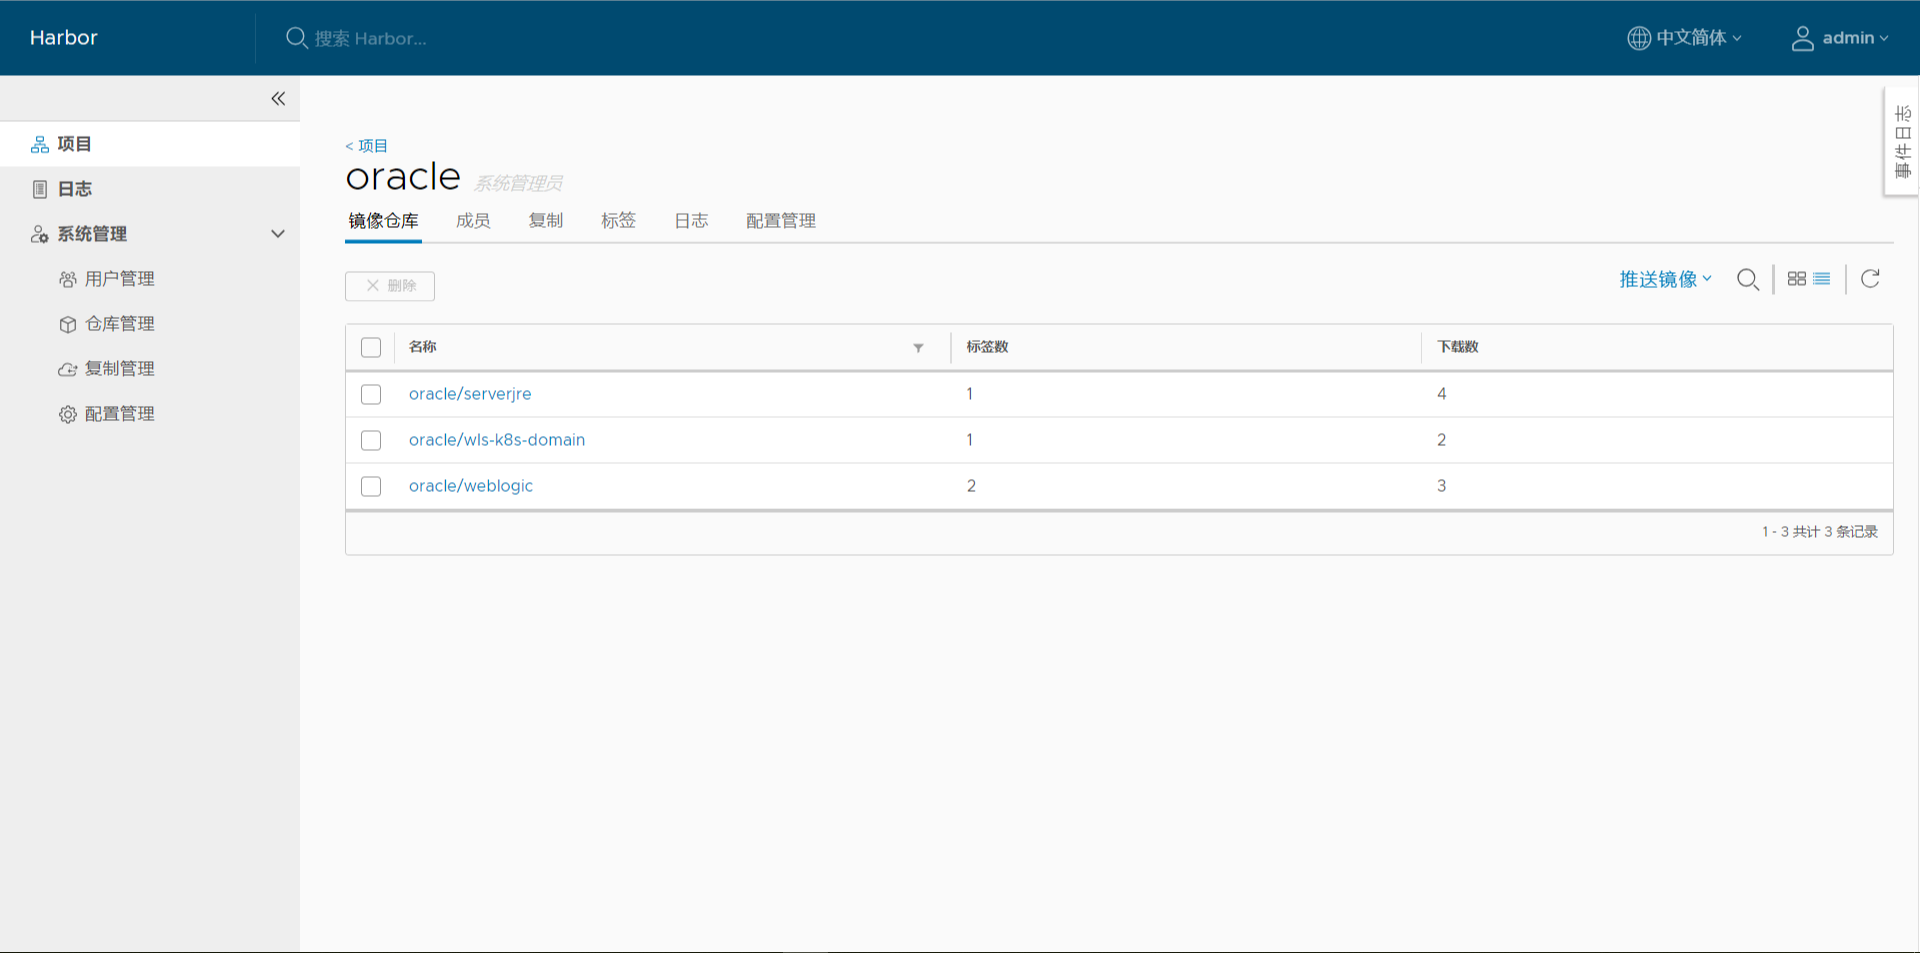Click the 删除 delete button
Viewport: 1920px width, 953px height.
pyautogui.click(x=390, y=286)
